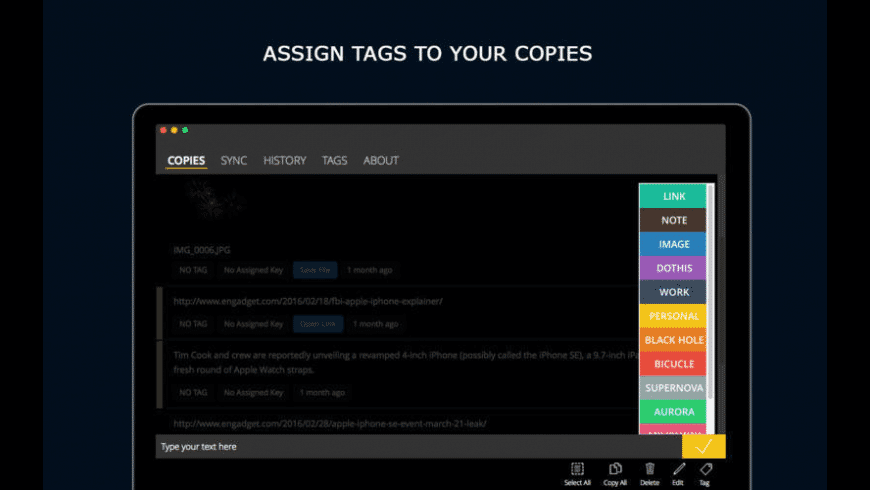Click the Select All icon
This screenshot has height=490, width=870.
[x=577, y=469]
